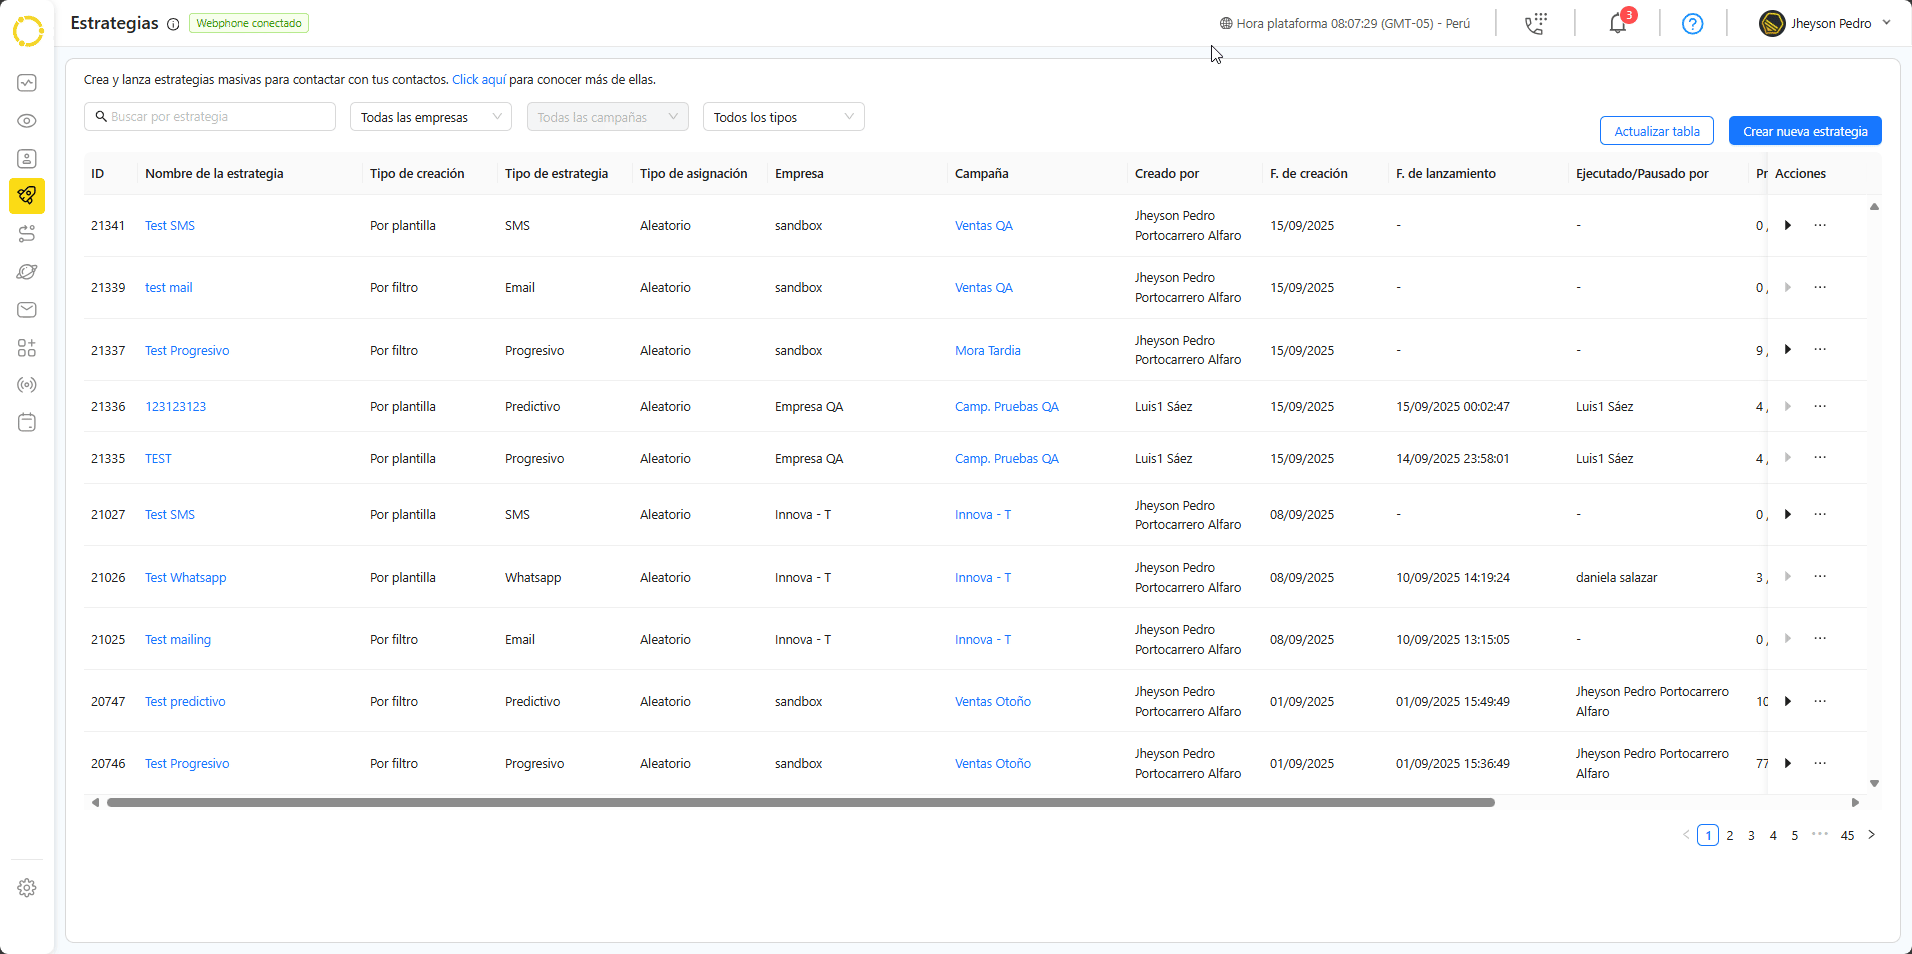Open the notifications bell icon
Viewport: 1912px width, 954px height.
[x=1617, y=23]
